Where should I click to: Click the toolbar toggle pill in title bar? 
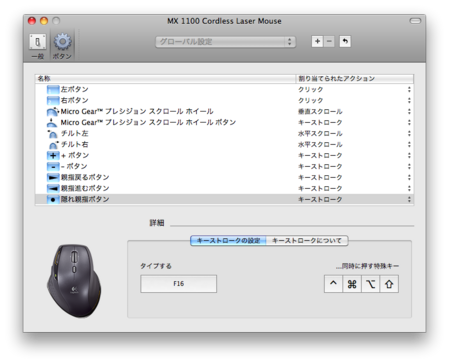(x=415, y=21)
